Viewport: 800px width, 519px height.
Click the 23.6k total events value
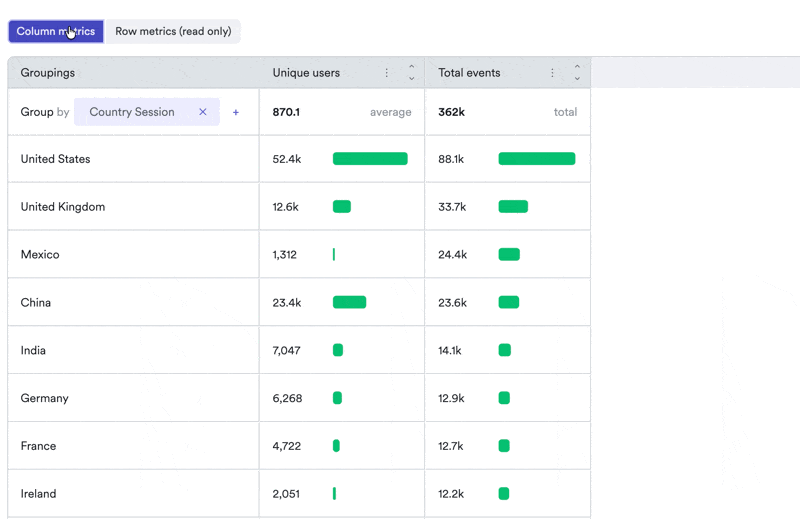click(x=453, y=302)
